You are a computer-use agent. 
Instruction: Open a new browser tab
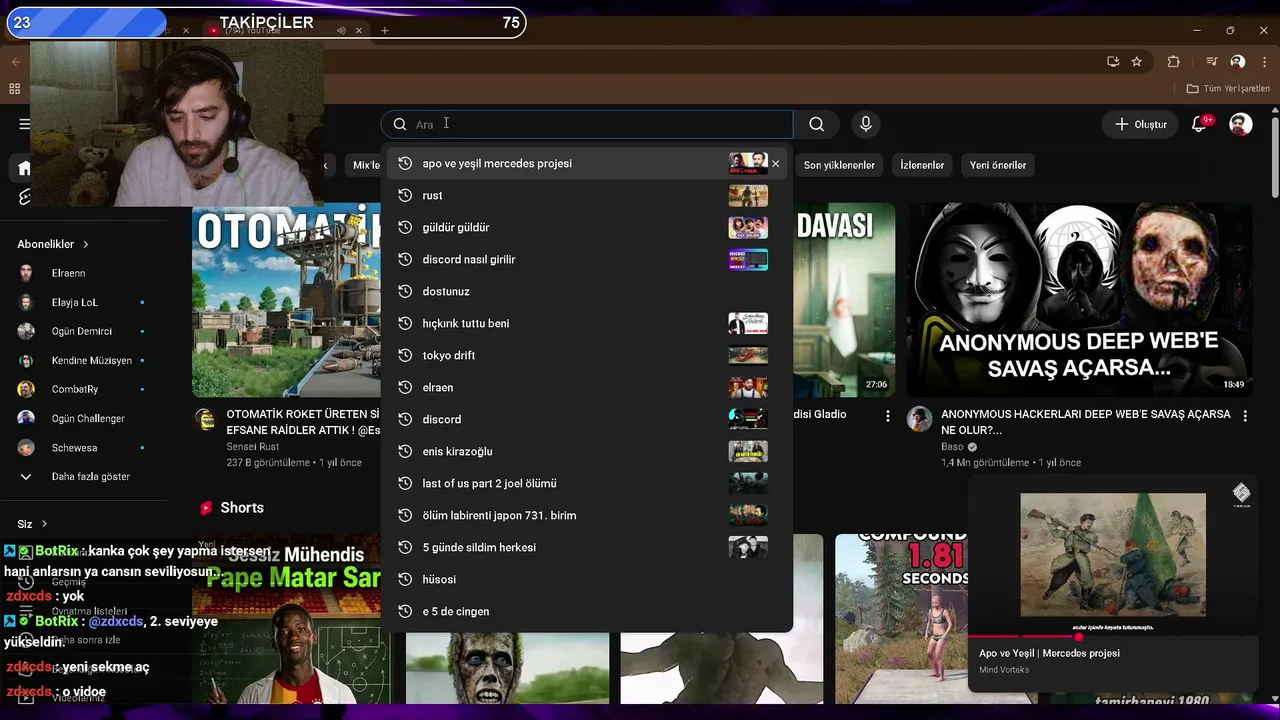coord(384,31)
